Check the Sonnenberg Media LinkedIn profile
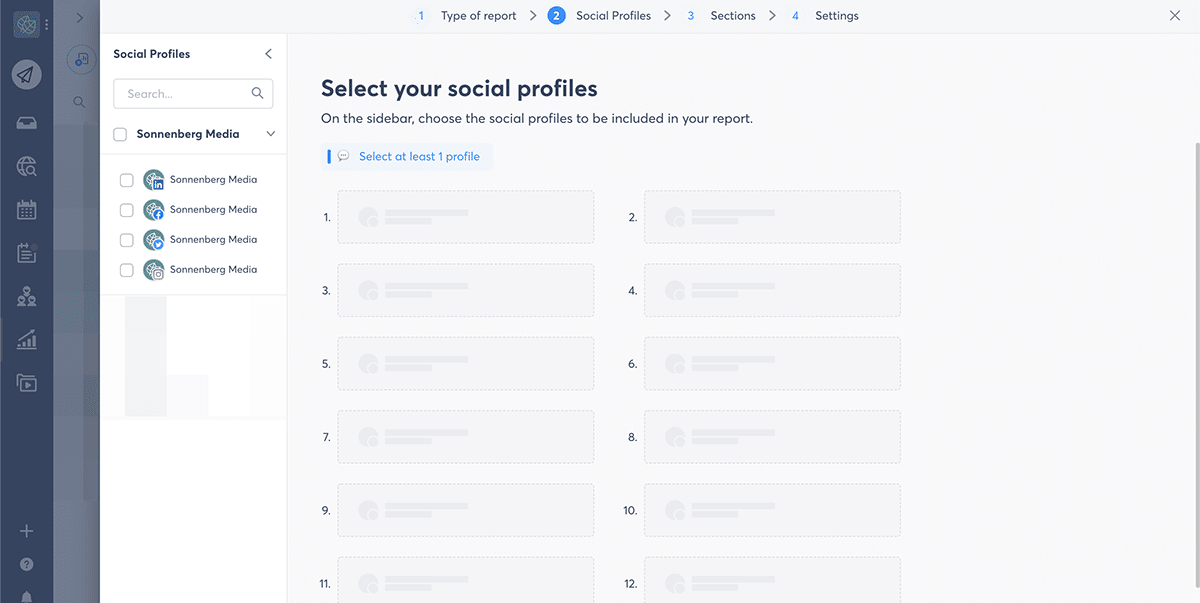Screen dimensions: 1200x603 coord(127,180)
